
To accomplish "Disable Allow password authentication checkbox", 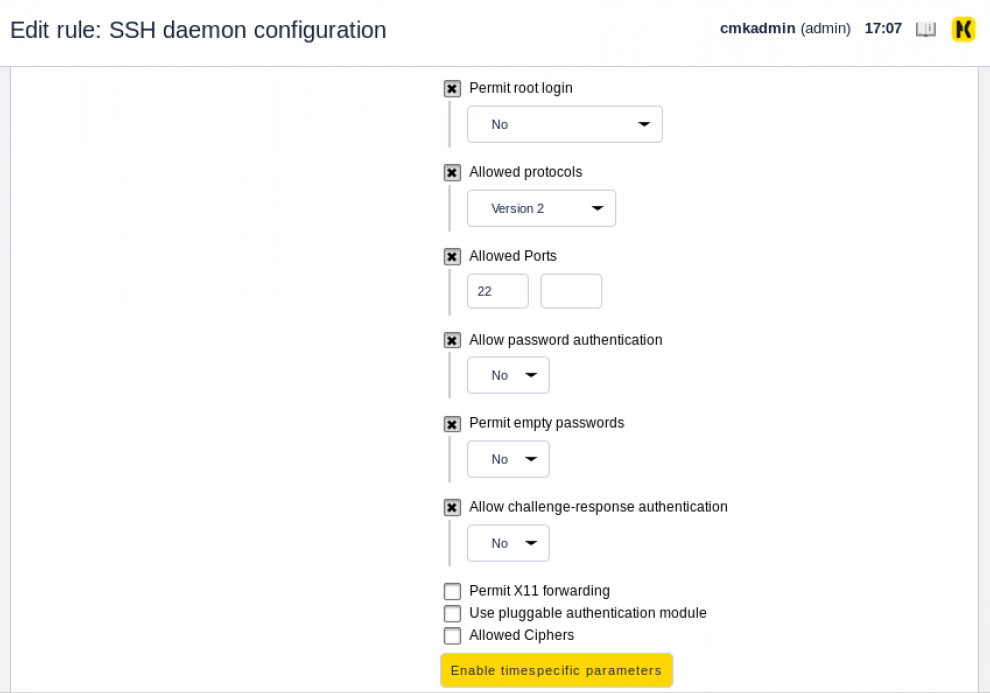I will pos(452,340).
